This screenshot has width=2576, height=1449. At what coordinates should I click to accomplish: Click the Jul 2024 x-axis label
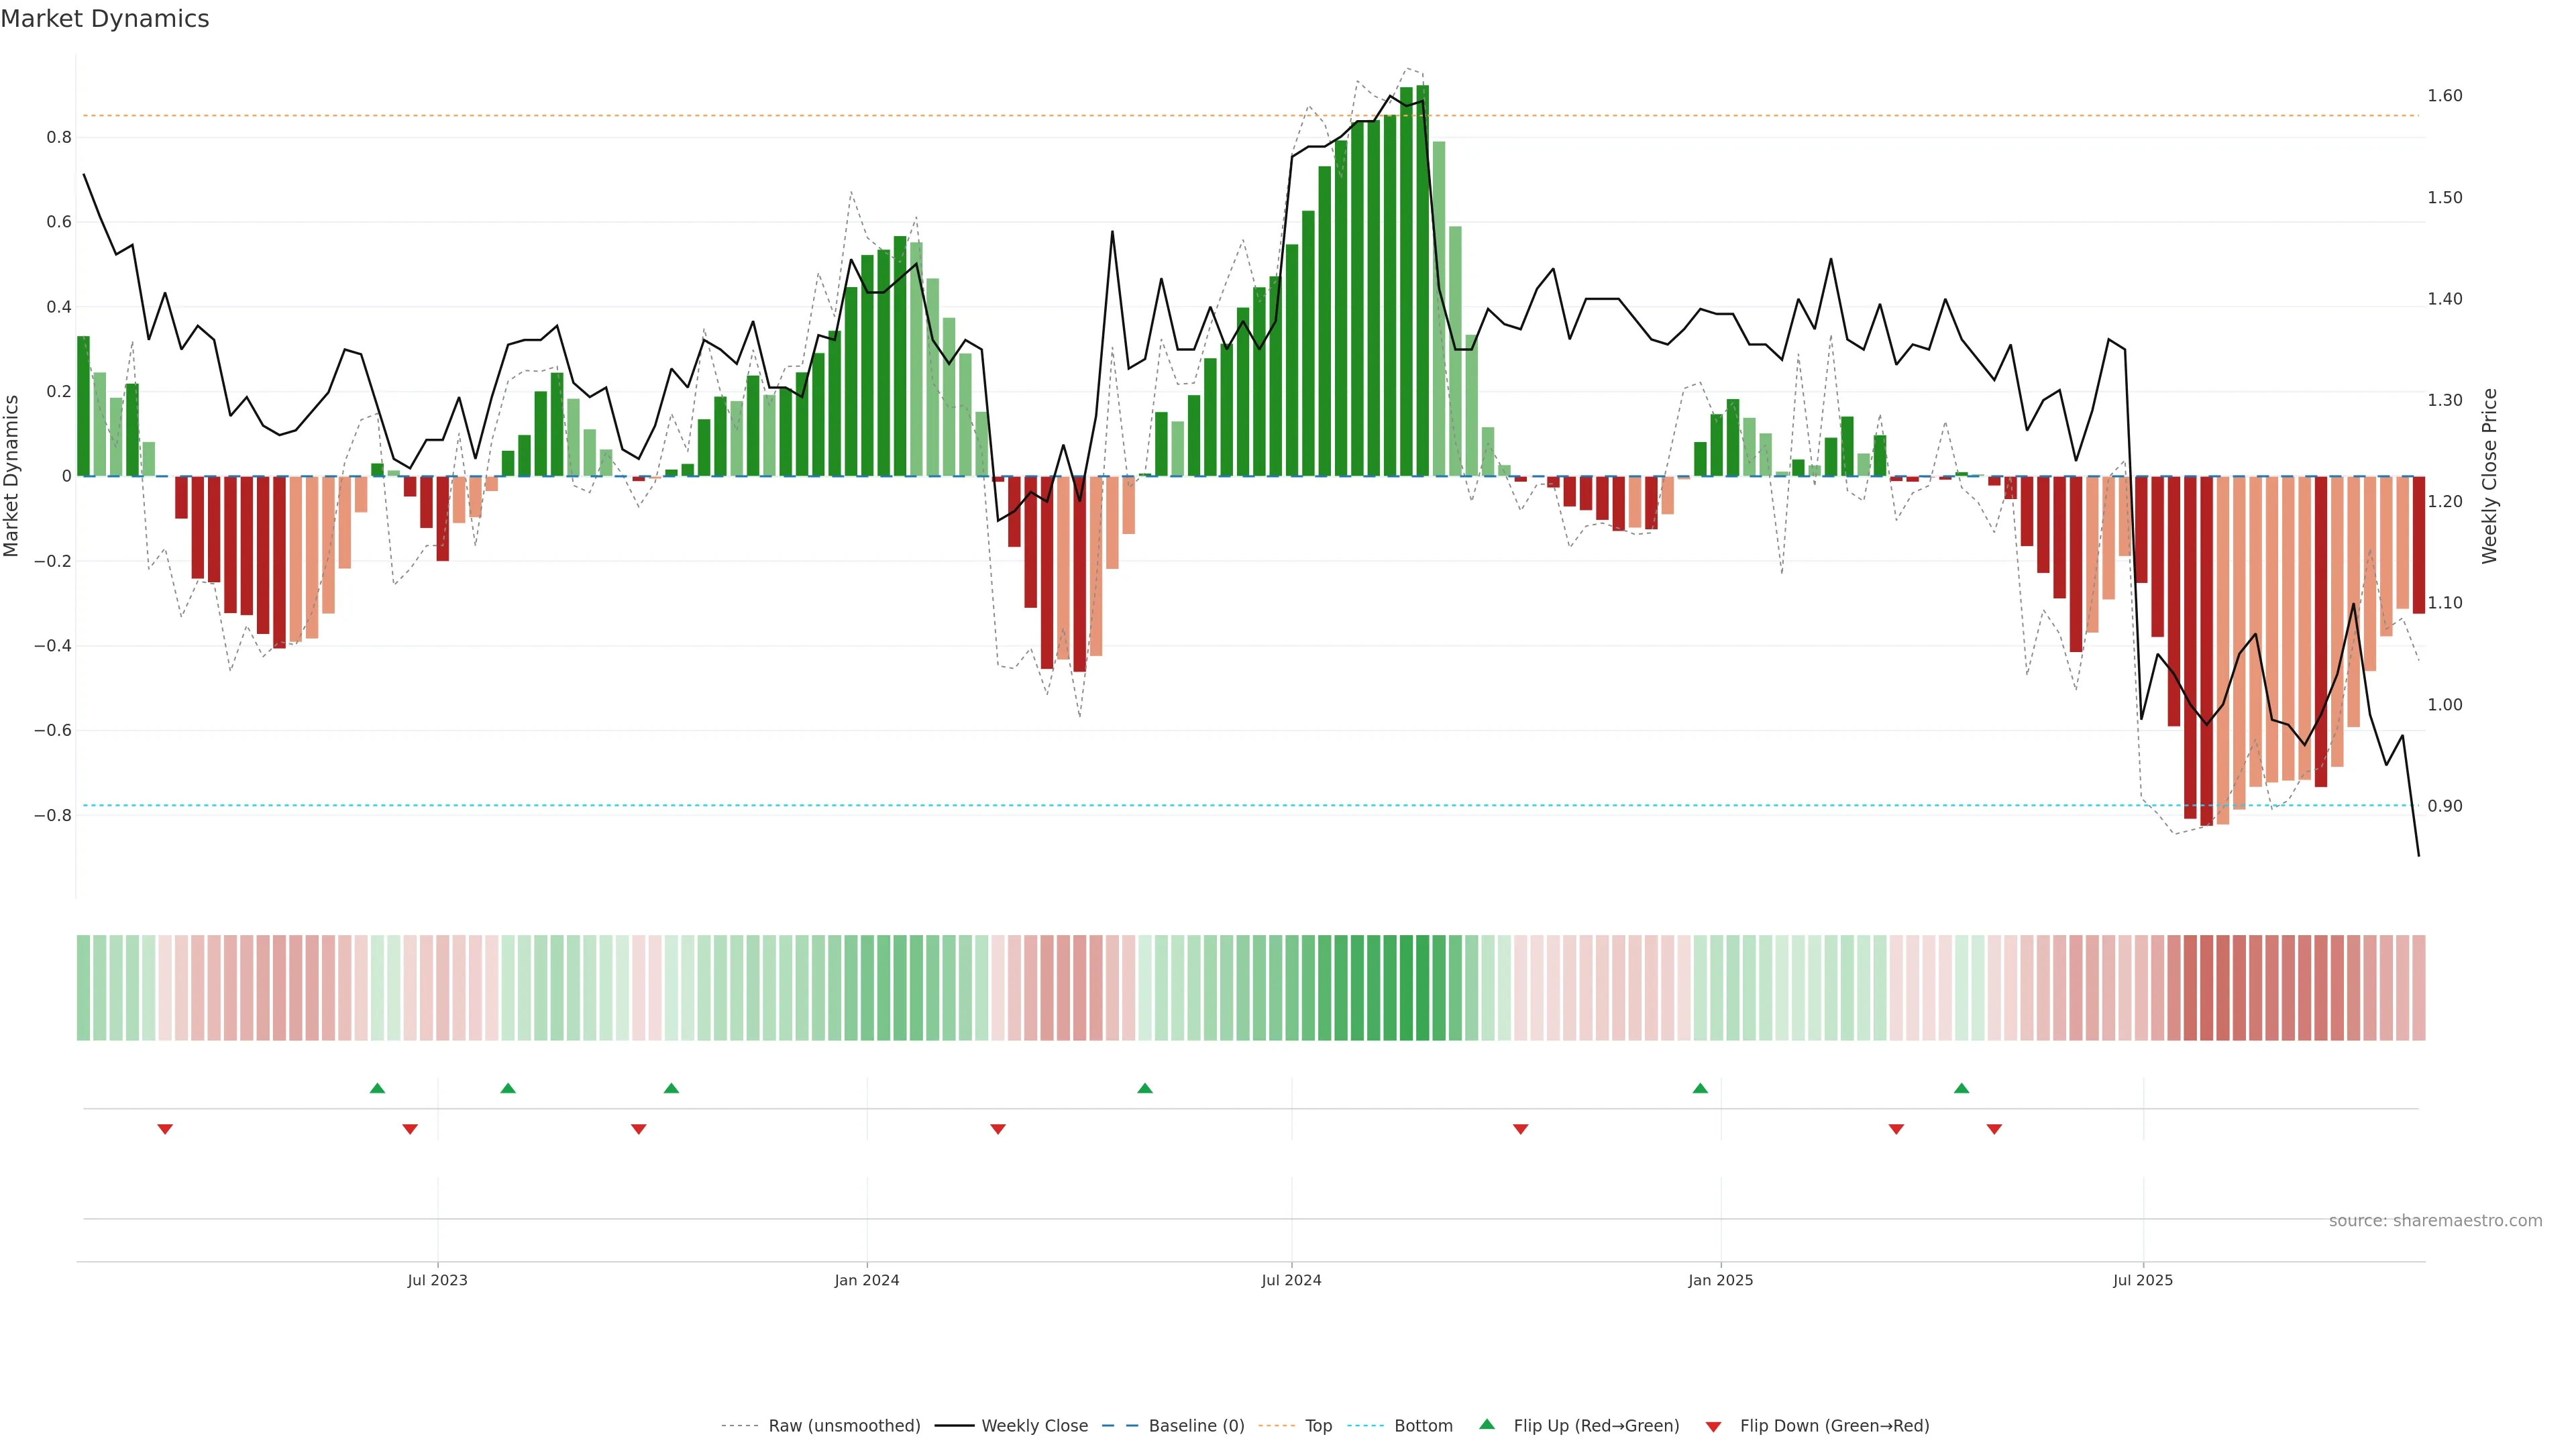pyautogui.click(x=1291, y=1280)
